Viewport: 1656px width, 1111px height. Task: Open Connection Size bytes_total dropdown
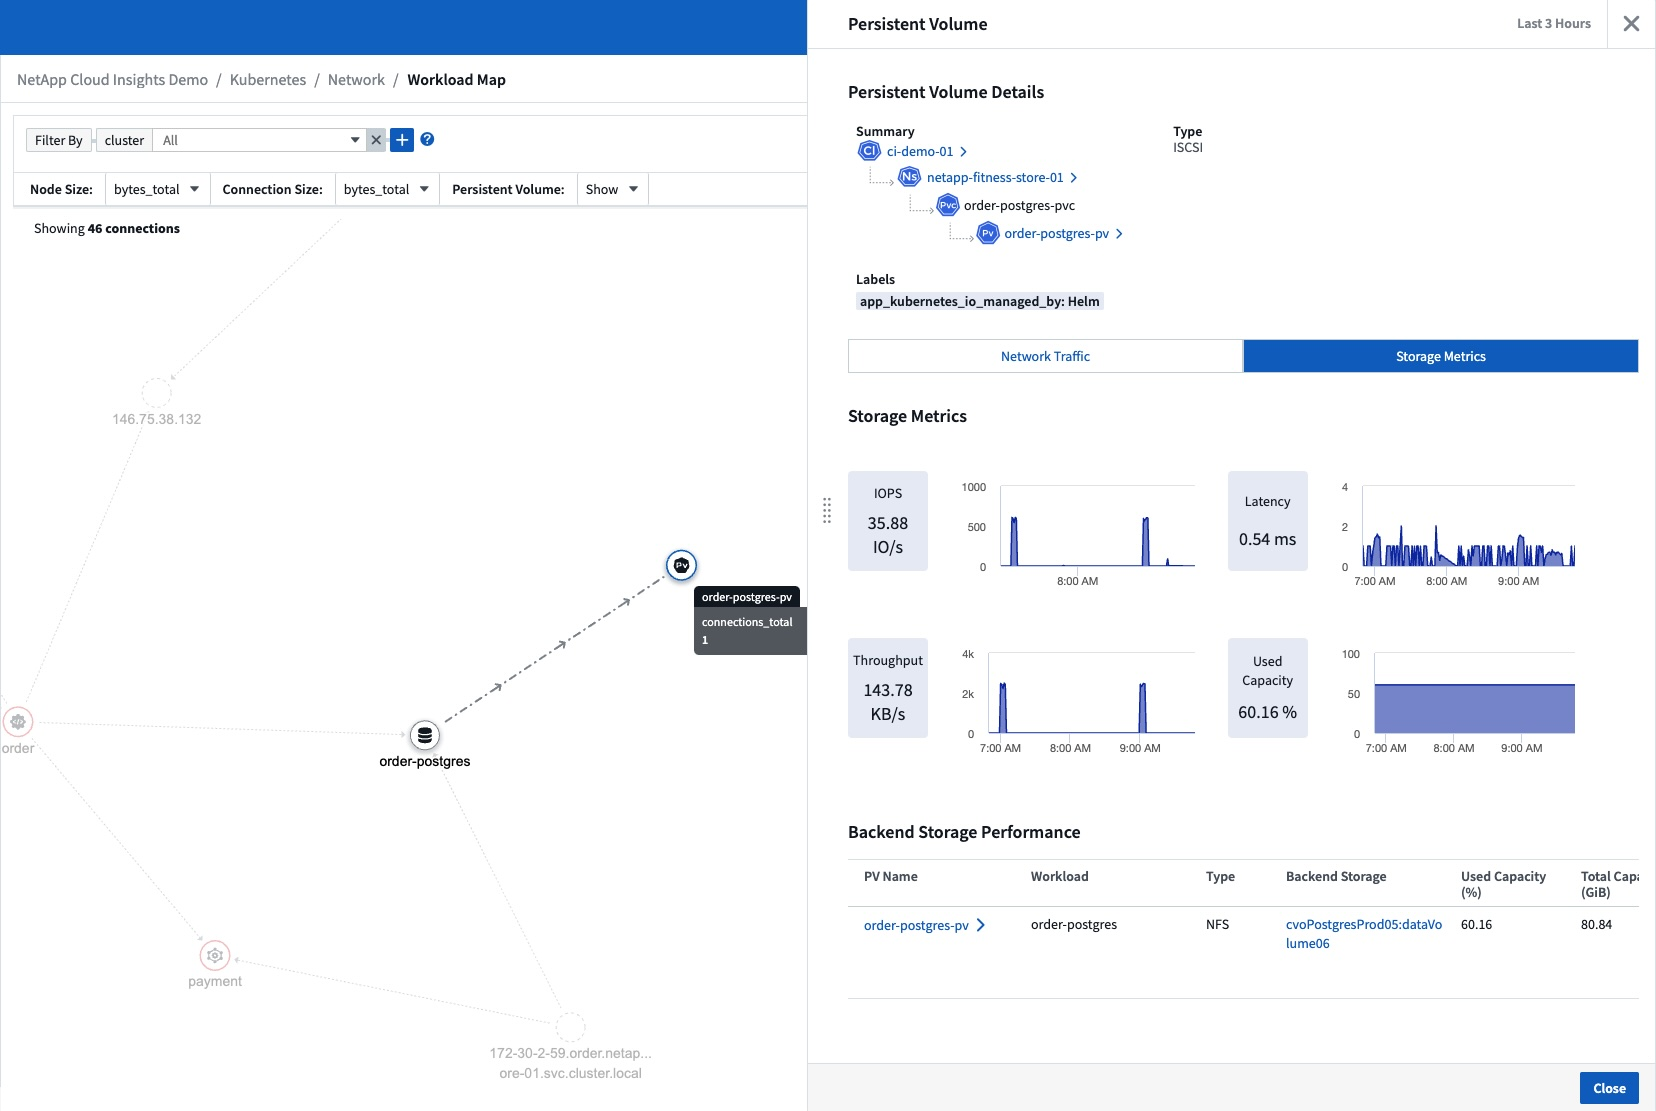click(386, 189)
